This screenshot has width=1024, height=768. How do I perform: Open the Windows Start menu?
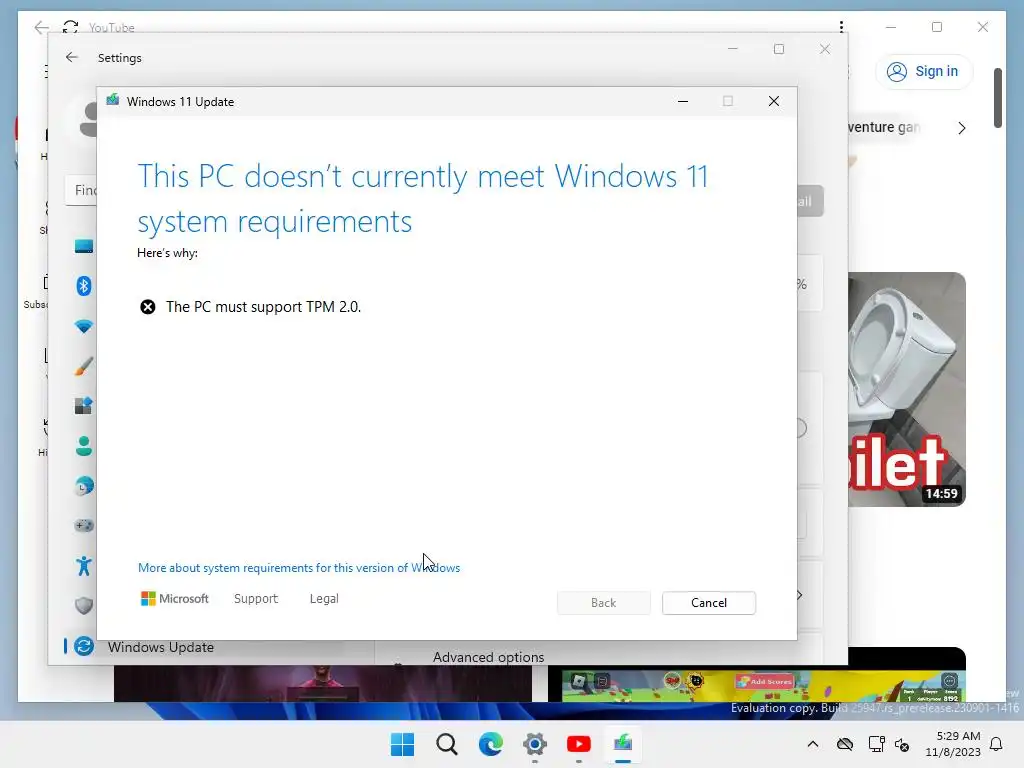pyautogui.click(x=402, y=744)
